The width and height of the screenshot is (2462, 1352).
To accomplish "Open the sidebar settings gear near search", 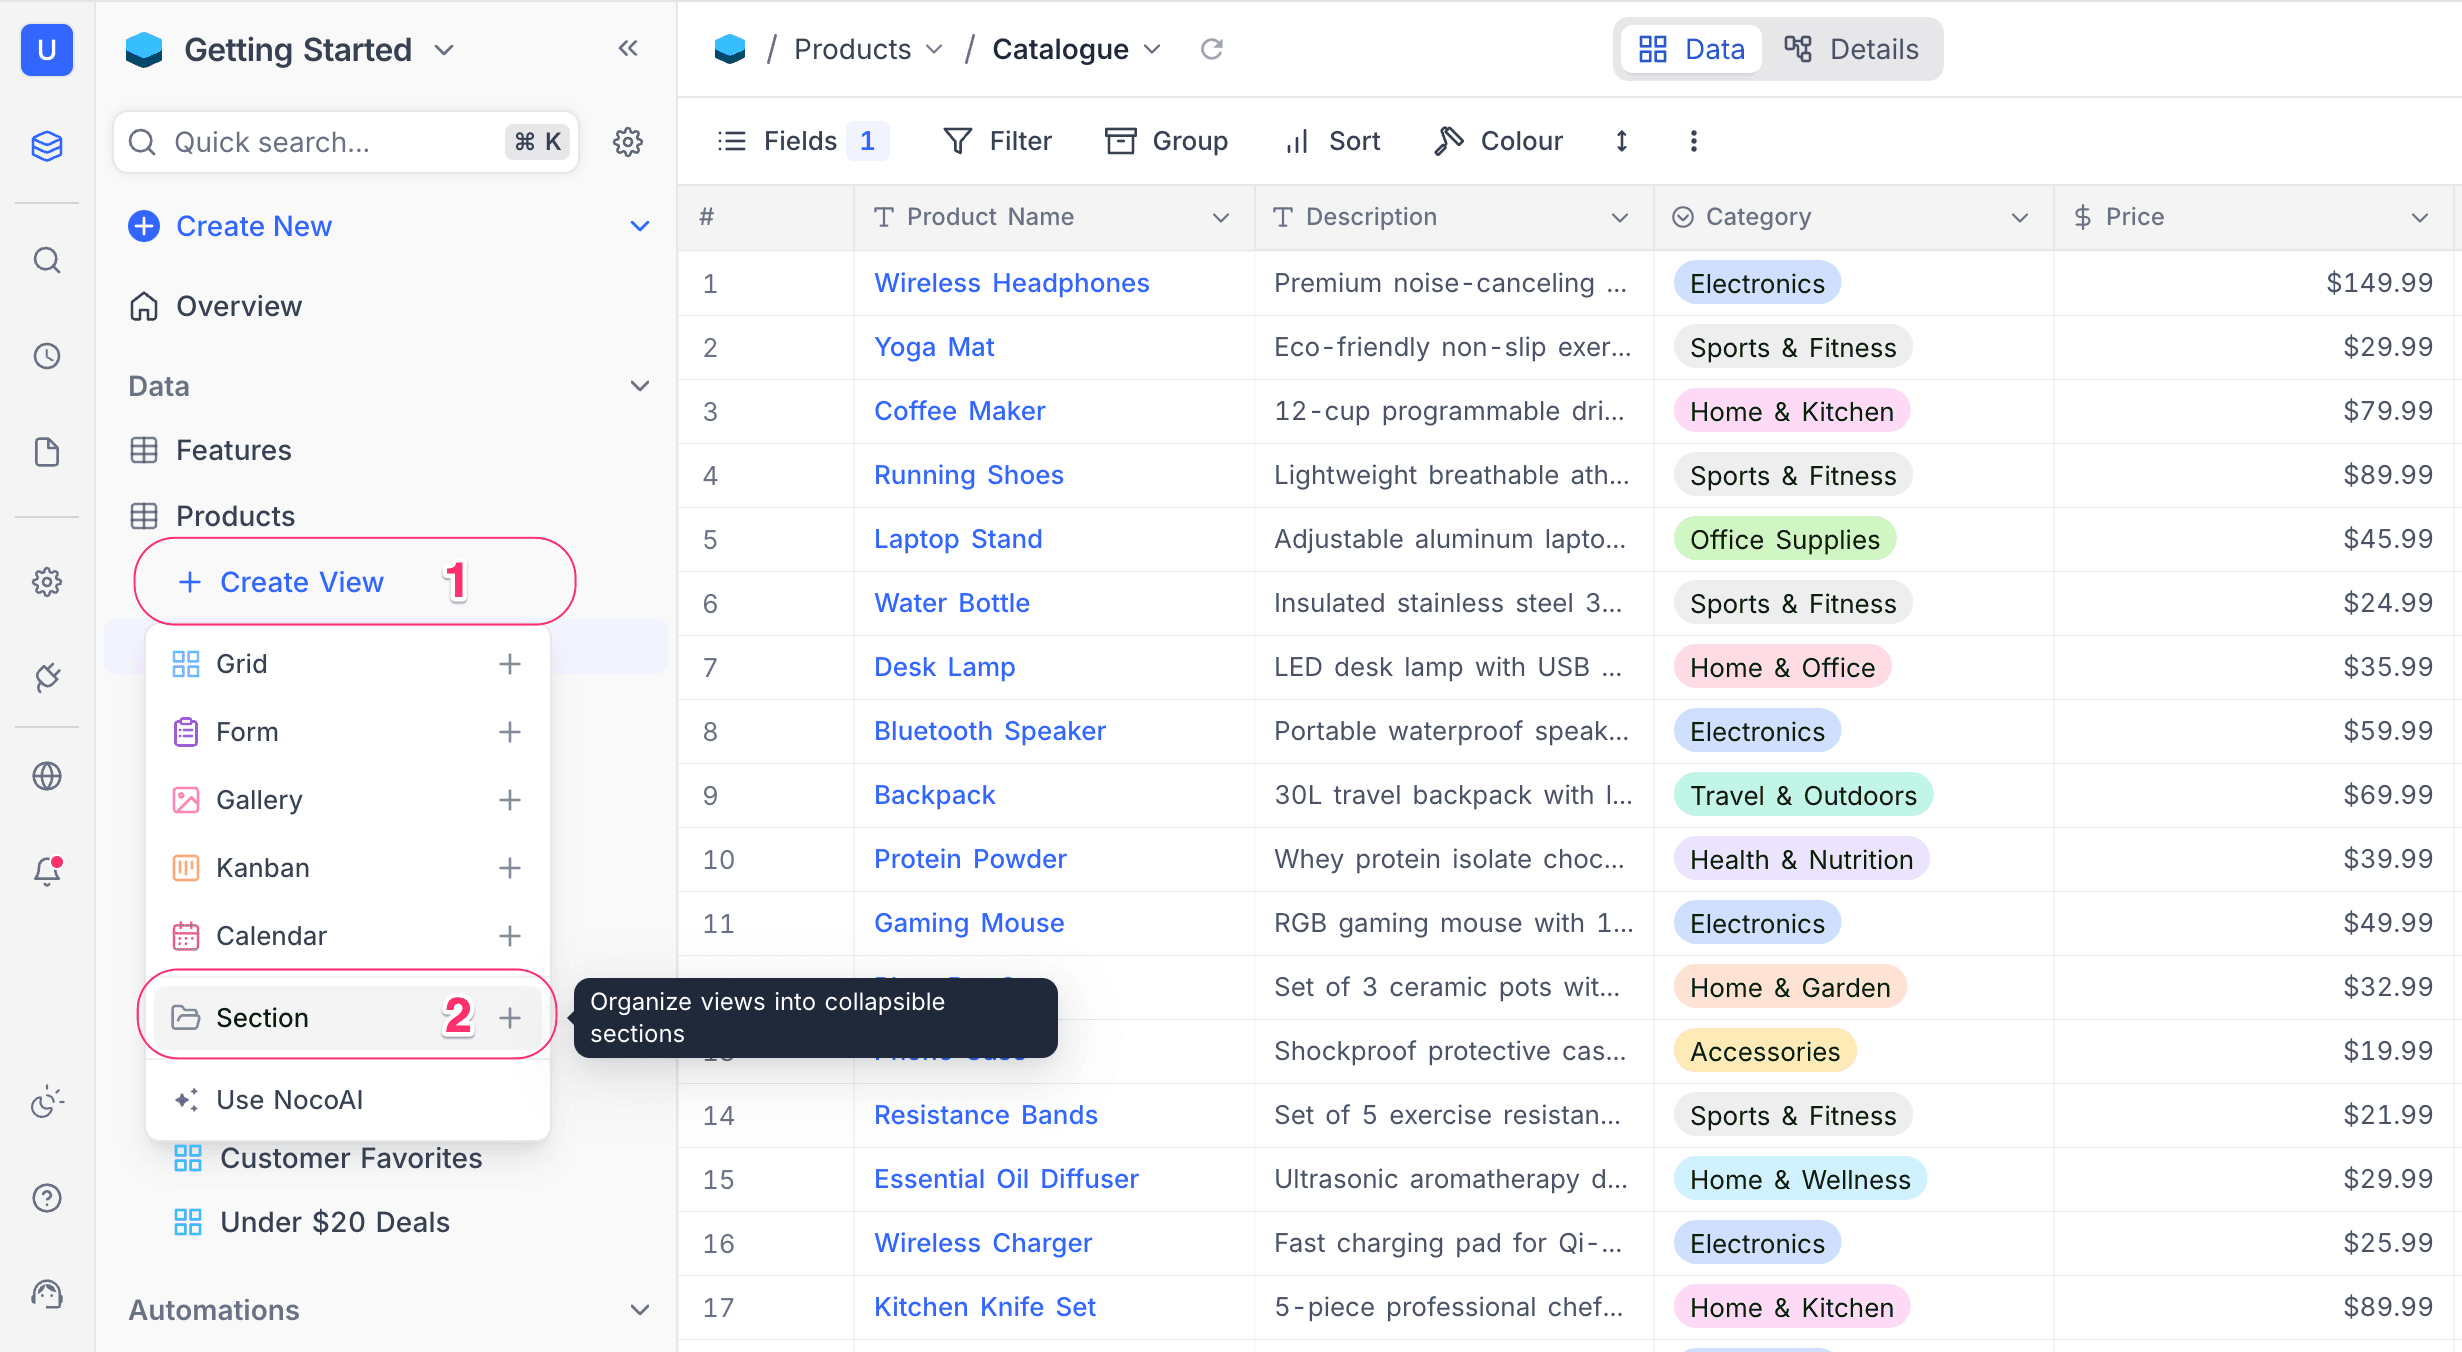I will click(x=627, y=142).
